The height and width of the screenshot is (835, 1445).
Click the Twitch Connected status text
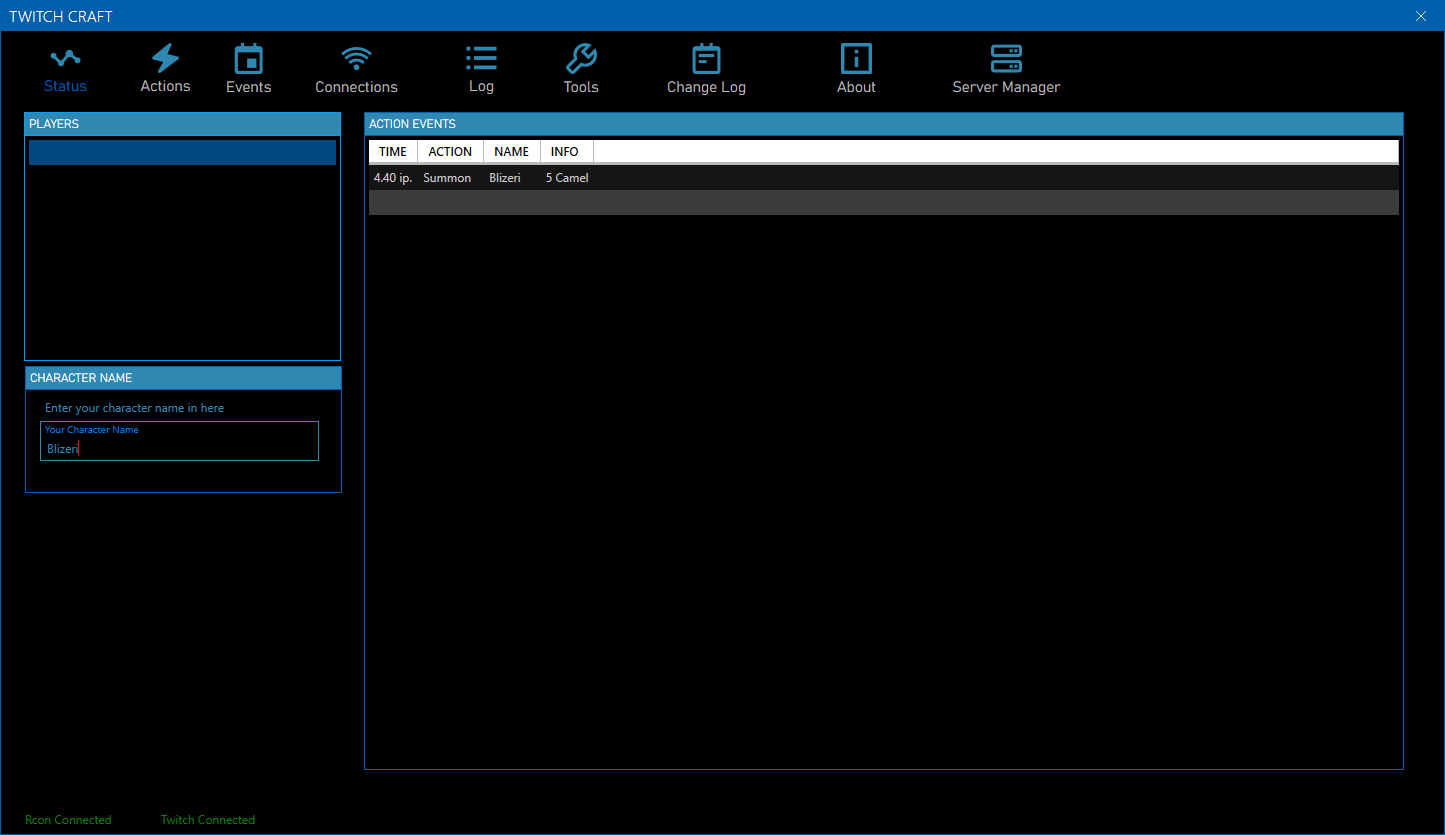click(x=208, y=820)
